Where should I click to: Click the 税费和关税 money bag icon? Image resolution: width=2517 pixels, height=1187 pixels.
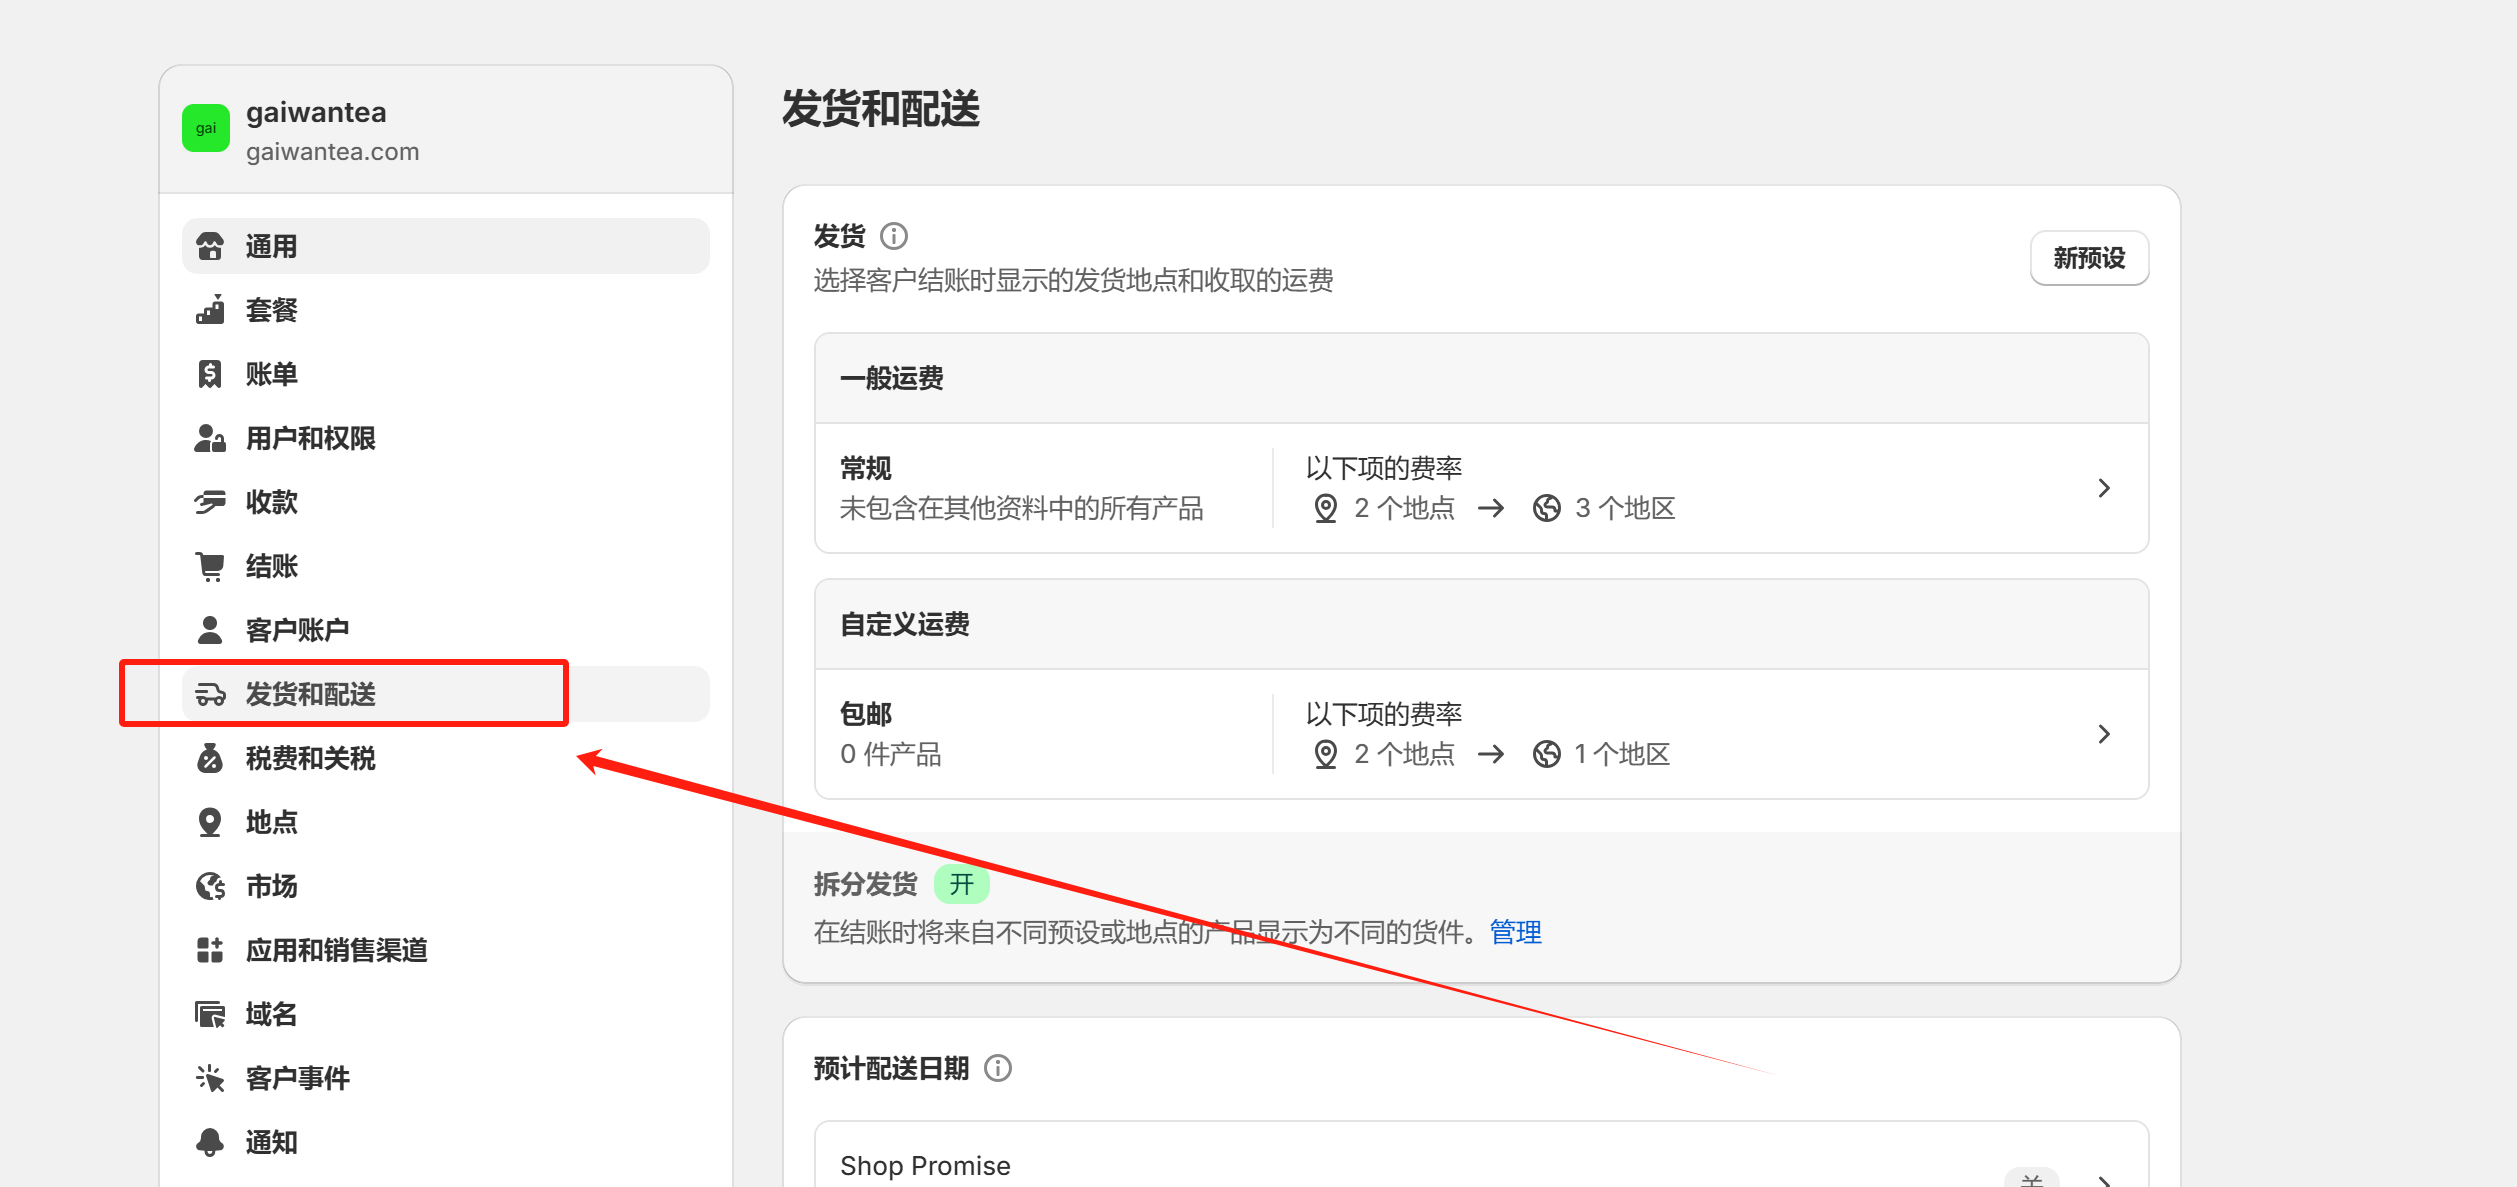pyautogui.click(x=210, y=758)
